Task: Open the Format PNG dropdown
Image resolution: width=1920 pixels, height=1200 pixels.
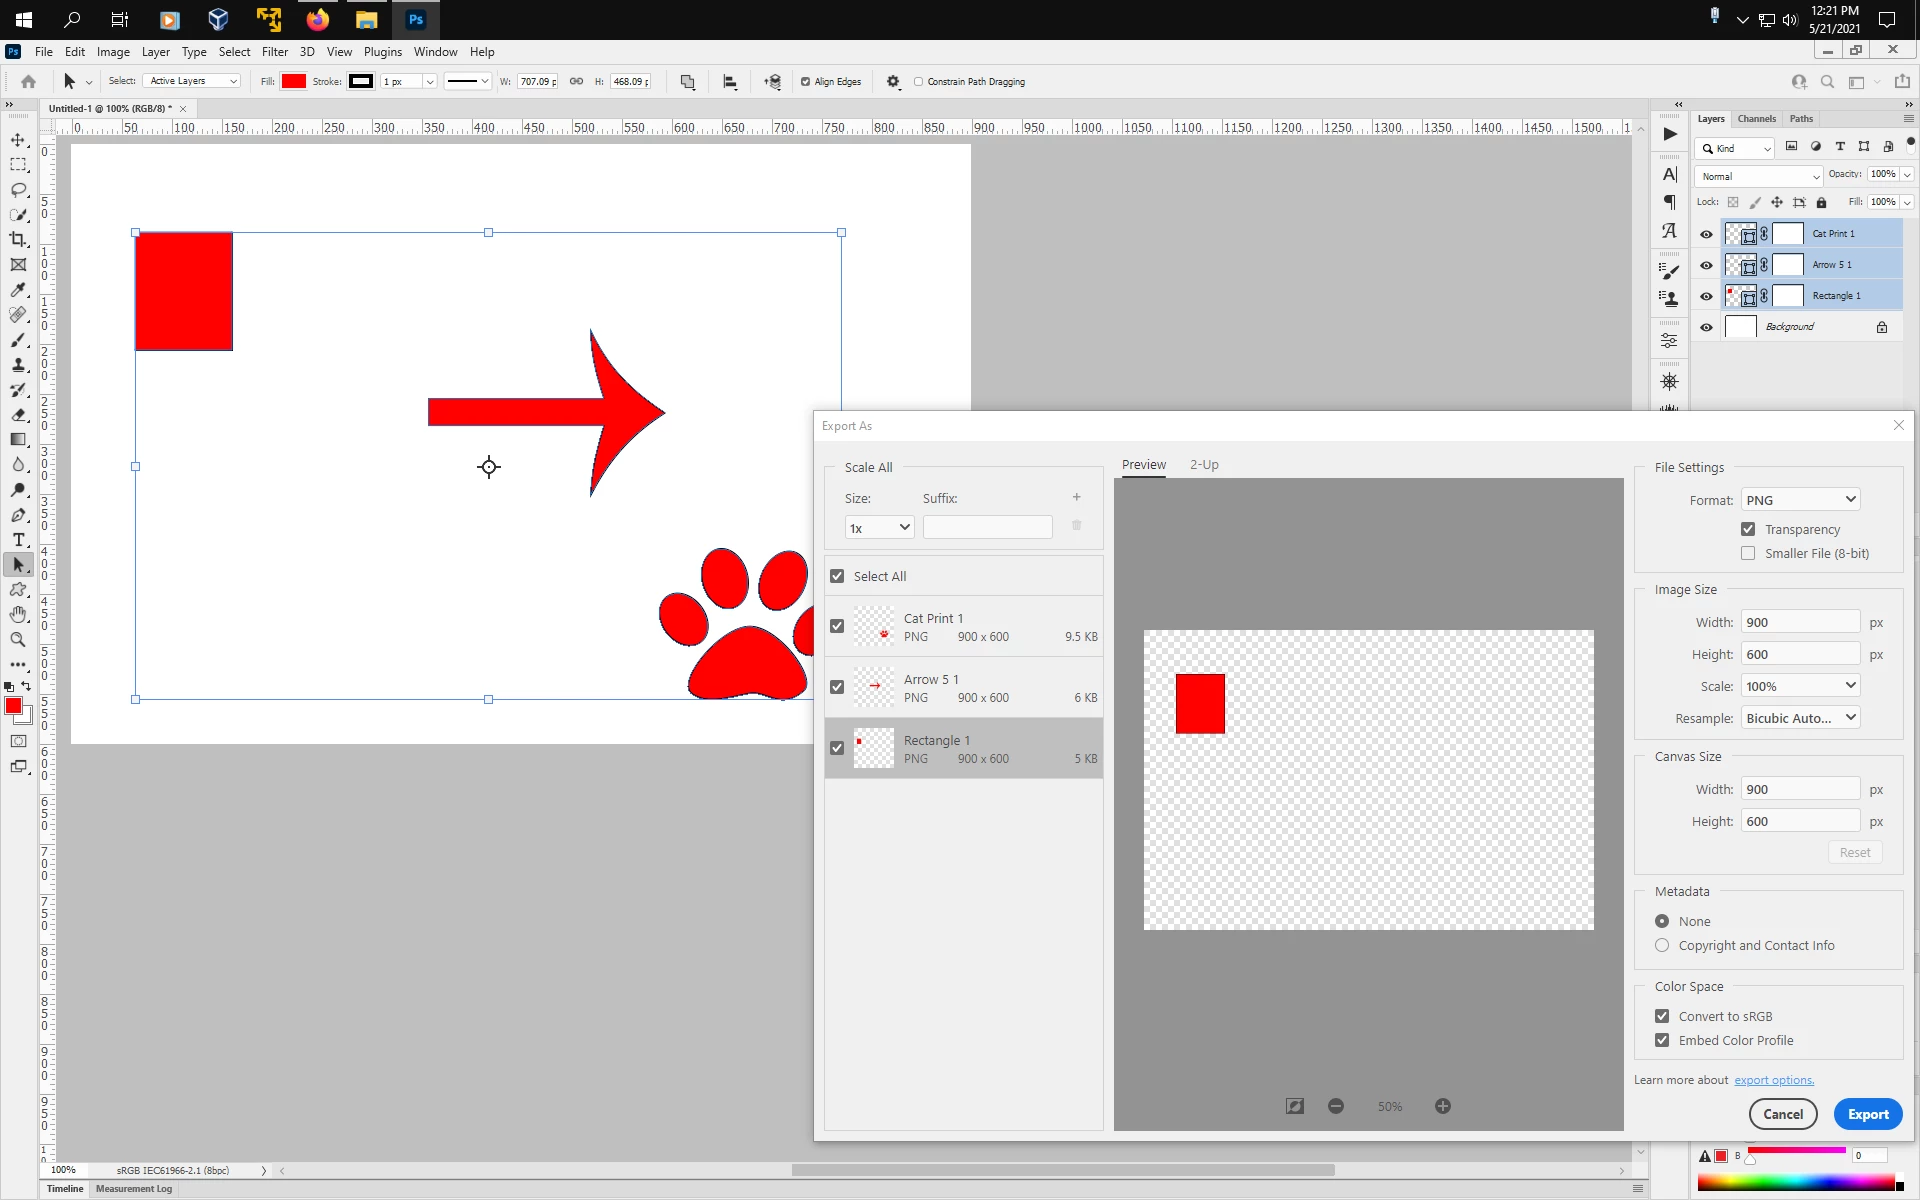Action: pos(1800,500)
